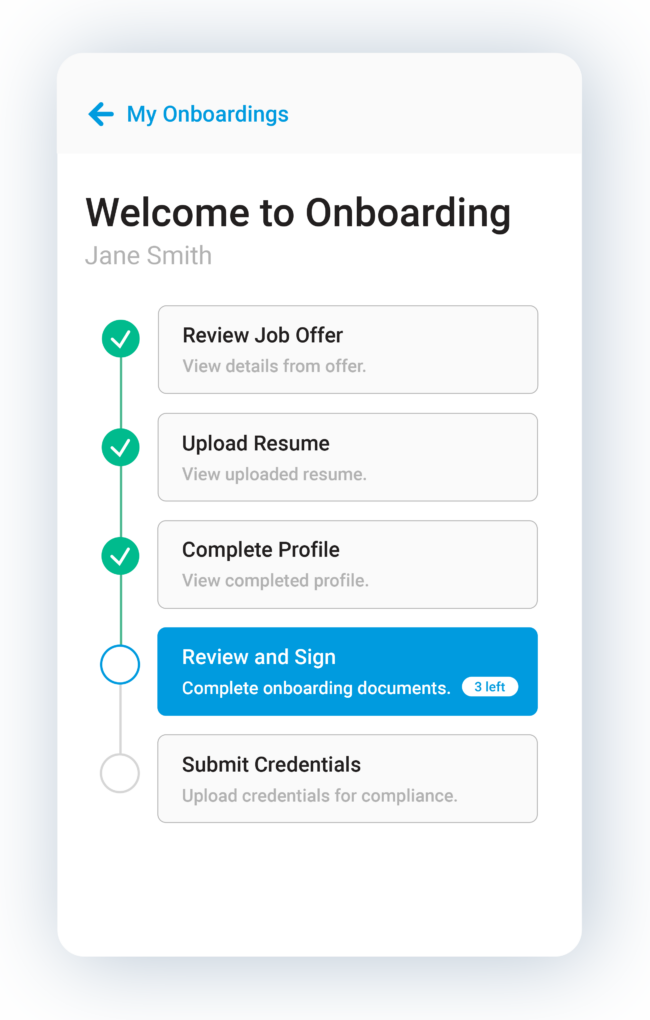
Task: Select the blue empty circle for Review and Sign
Action: point(120,664)
